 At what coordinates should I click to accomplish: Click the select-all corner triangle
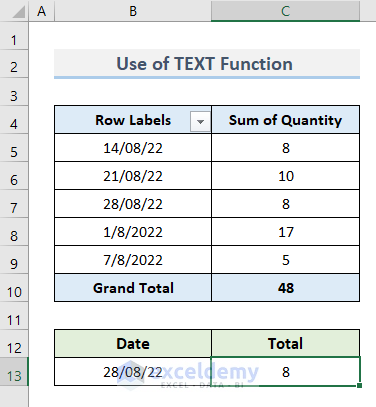pyautogui.click(x=18, y=12)
